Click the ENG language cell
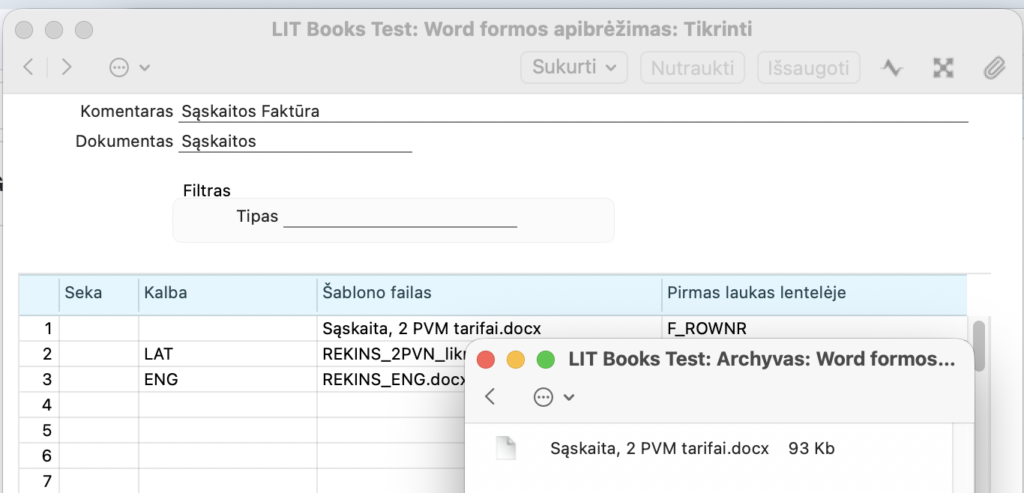Image resolution: width=1024 pixels, height=493 pixels. point(228,380)
